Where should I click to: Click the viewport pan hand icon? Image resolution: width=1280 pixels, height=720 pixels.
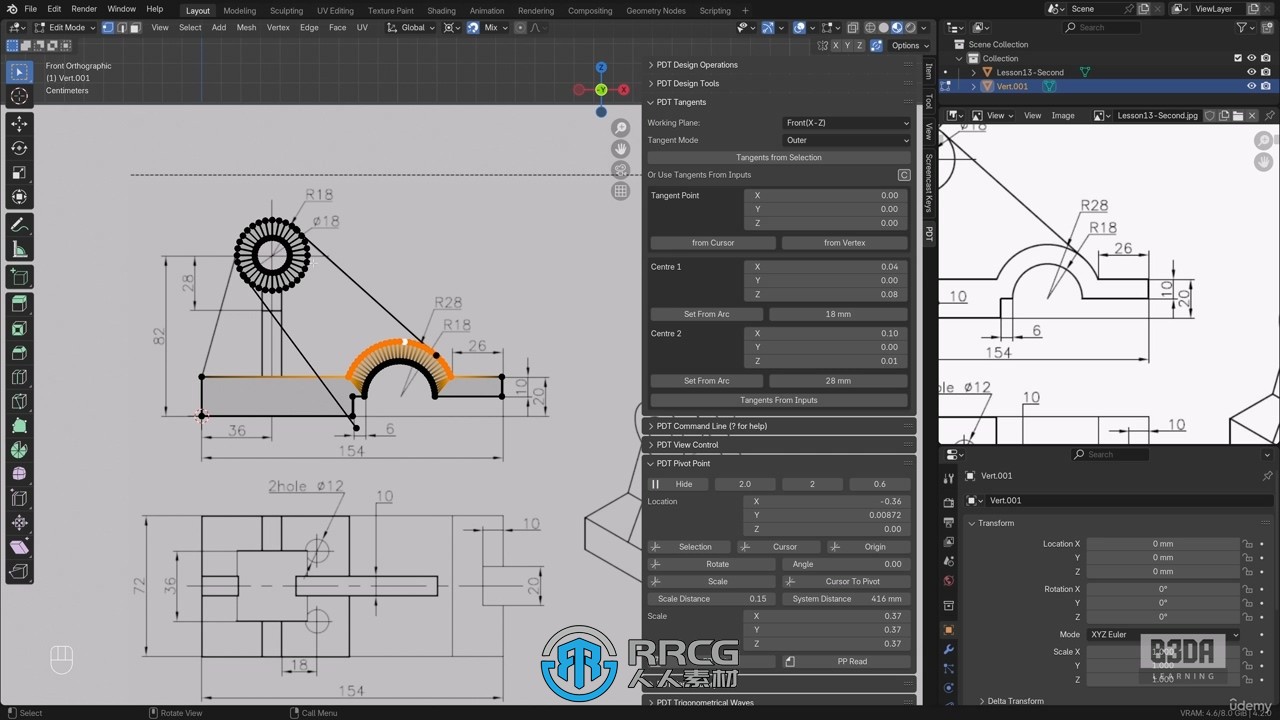click(x=621, y=149)
